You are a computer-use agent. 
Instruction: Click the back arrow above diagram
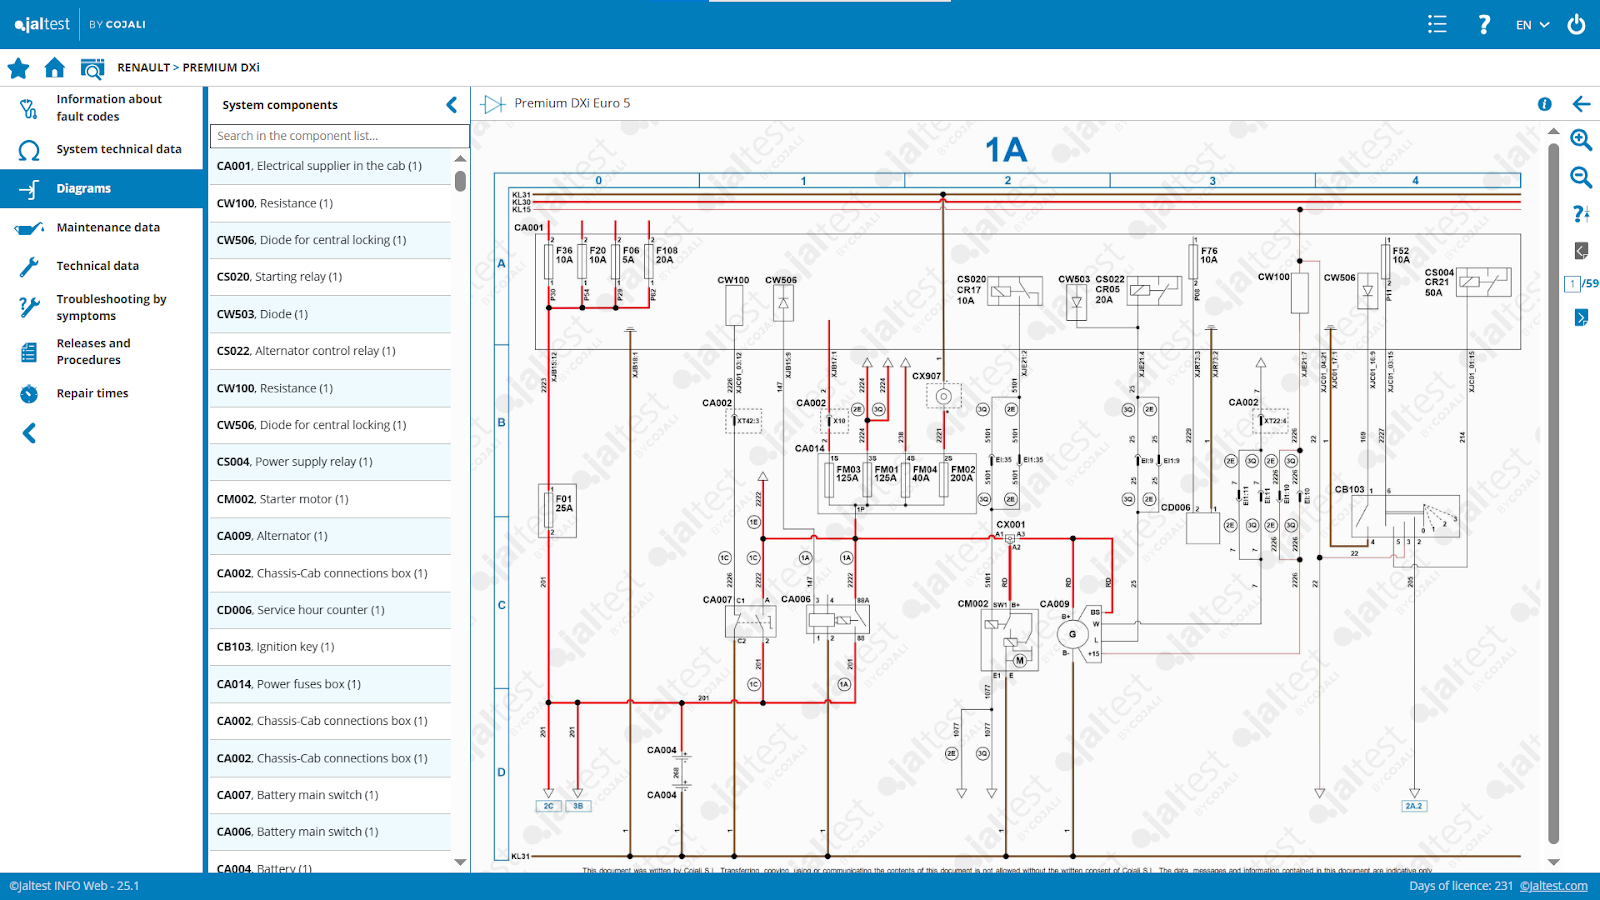pos(1581,104)
